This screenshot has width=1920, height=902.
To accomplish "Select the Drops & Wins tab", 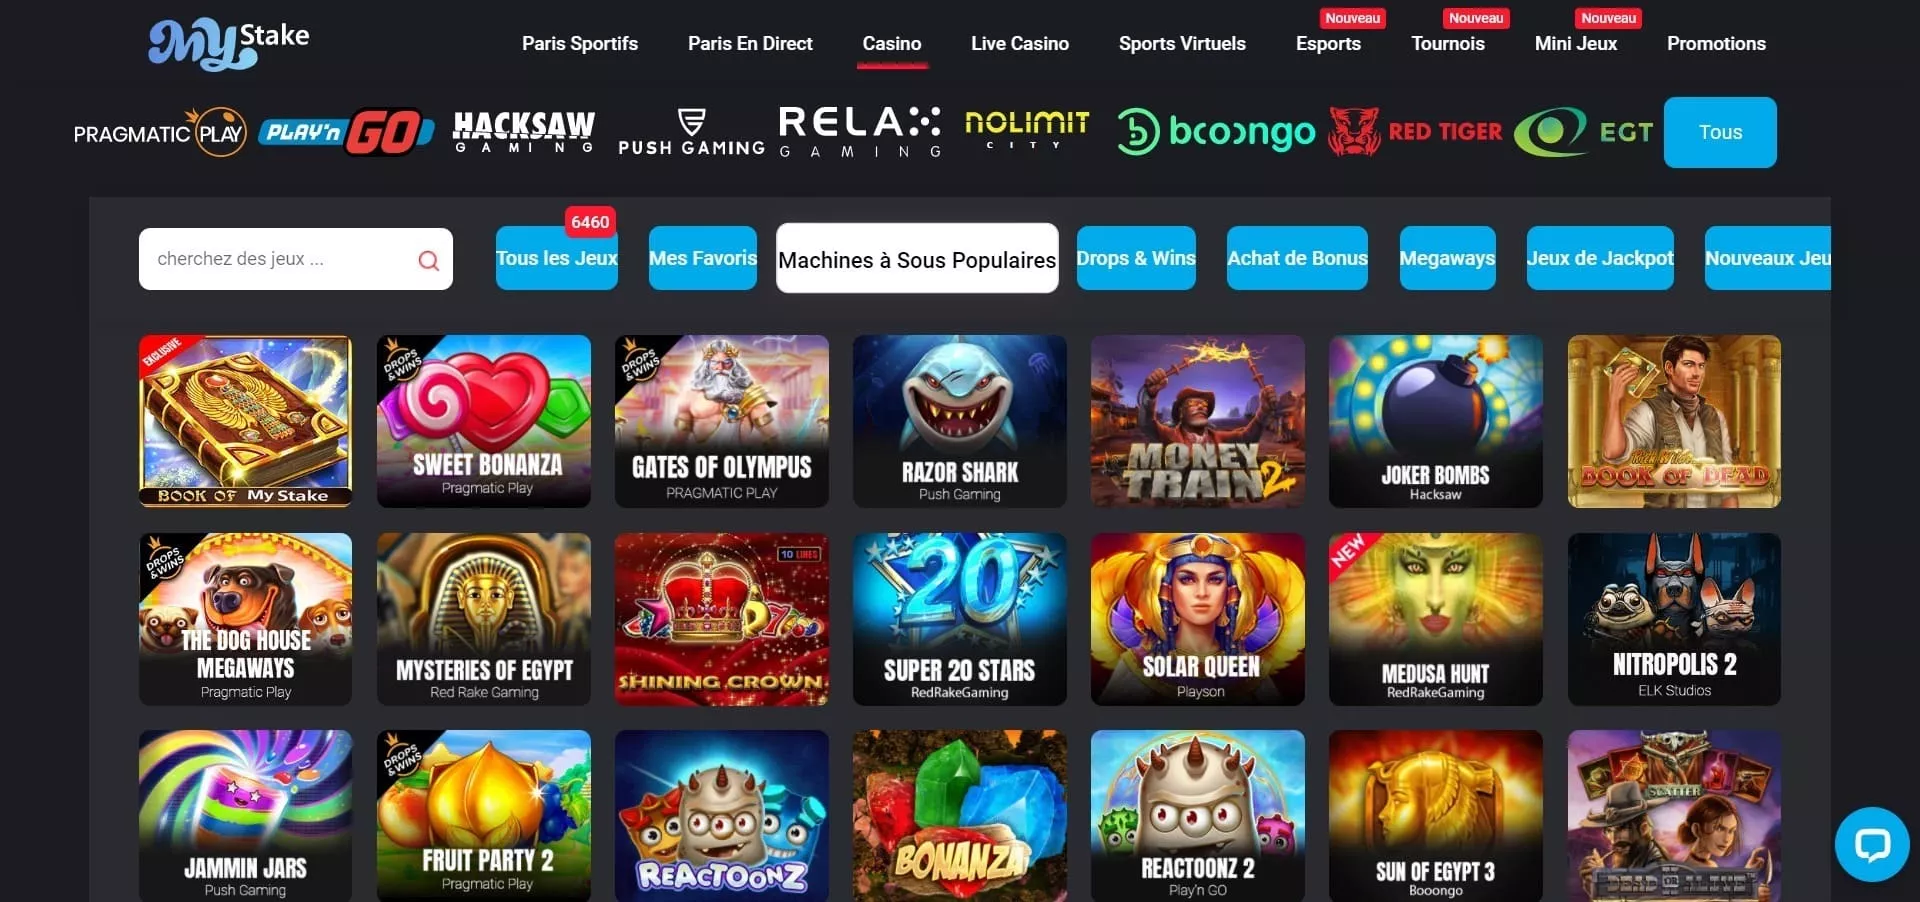I will click(x=1136, y=258).
